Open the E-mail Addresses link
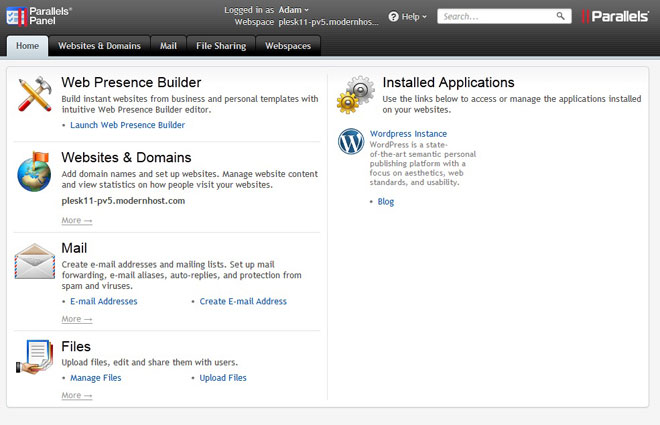Screen dimensions: 660x425 [104, 301]
